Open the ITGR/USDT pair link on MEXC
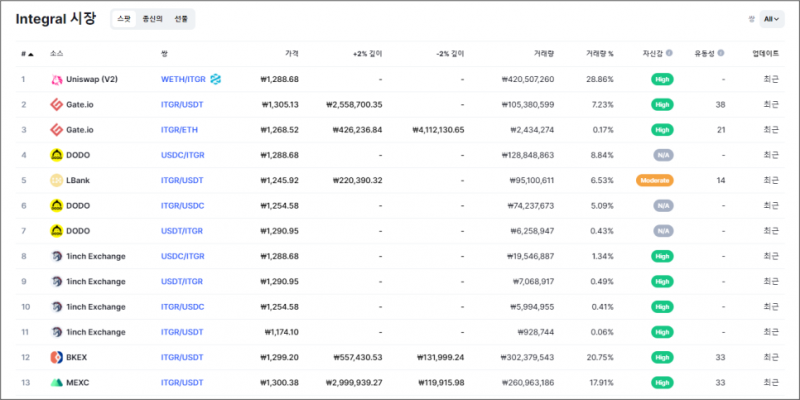 [182, 382]
